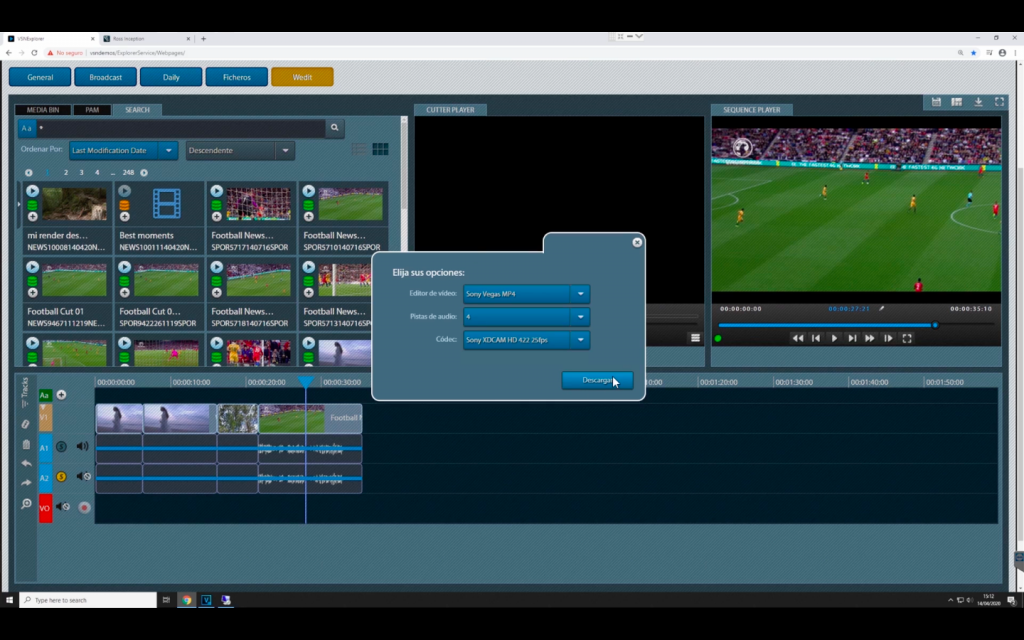Mute audio track A1 with the speaker icon
1024x640 pixels.
pos(82,447)
